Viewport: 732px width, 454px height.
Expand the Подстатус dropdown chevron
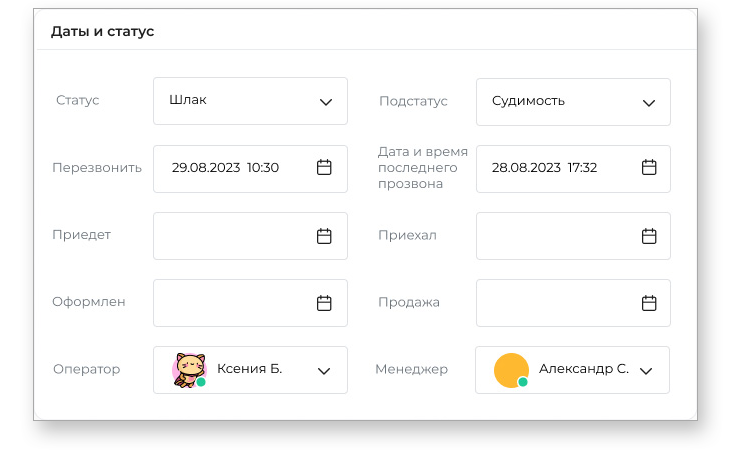pos(648,102)
